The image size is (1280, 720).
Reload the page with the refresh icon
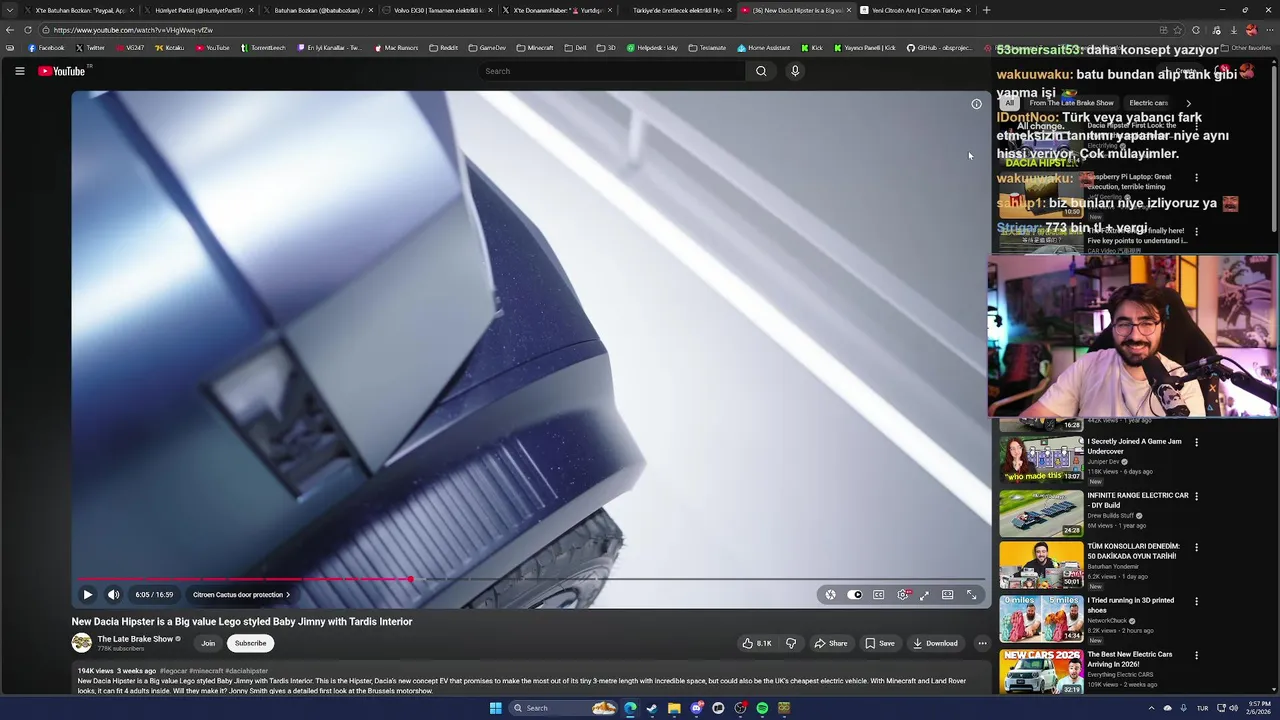[28, 30]
